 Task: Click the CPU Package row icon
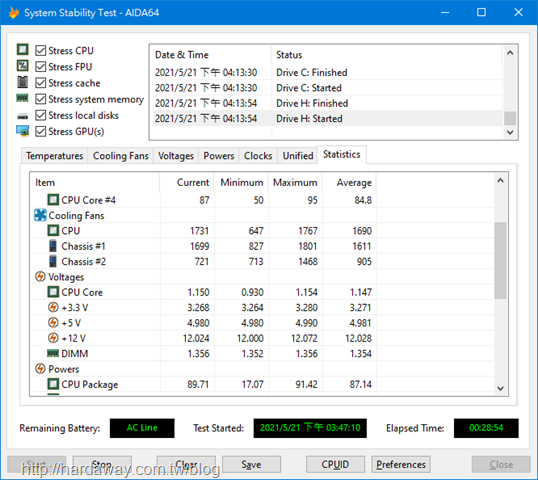53,384
